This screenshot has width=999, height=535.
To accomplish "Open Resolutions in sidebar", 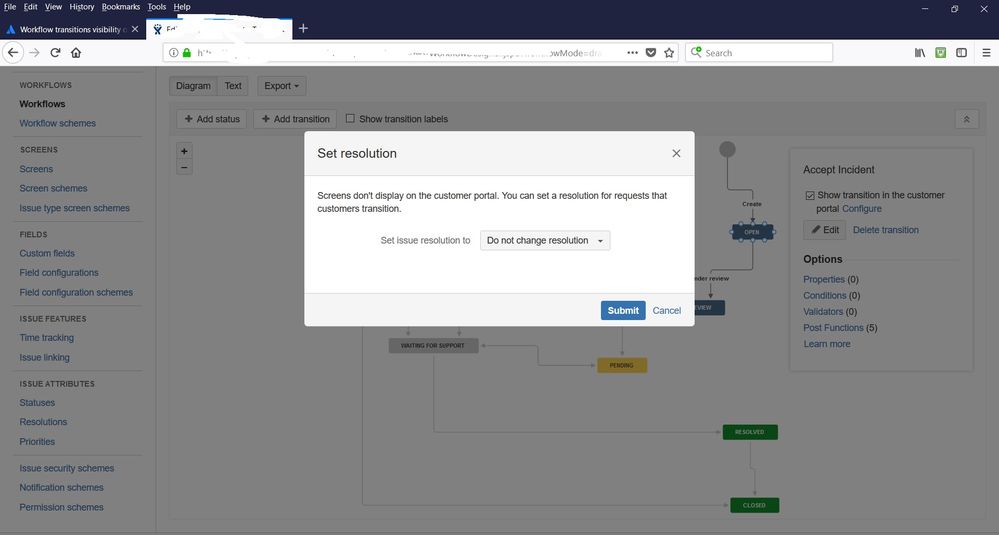I will (x=43, y=422).
